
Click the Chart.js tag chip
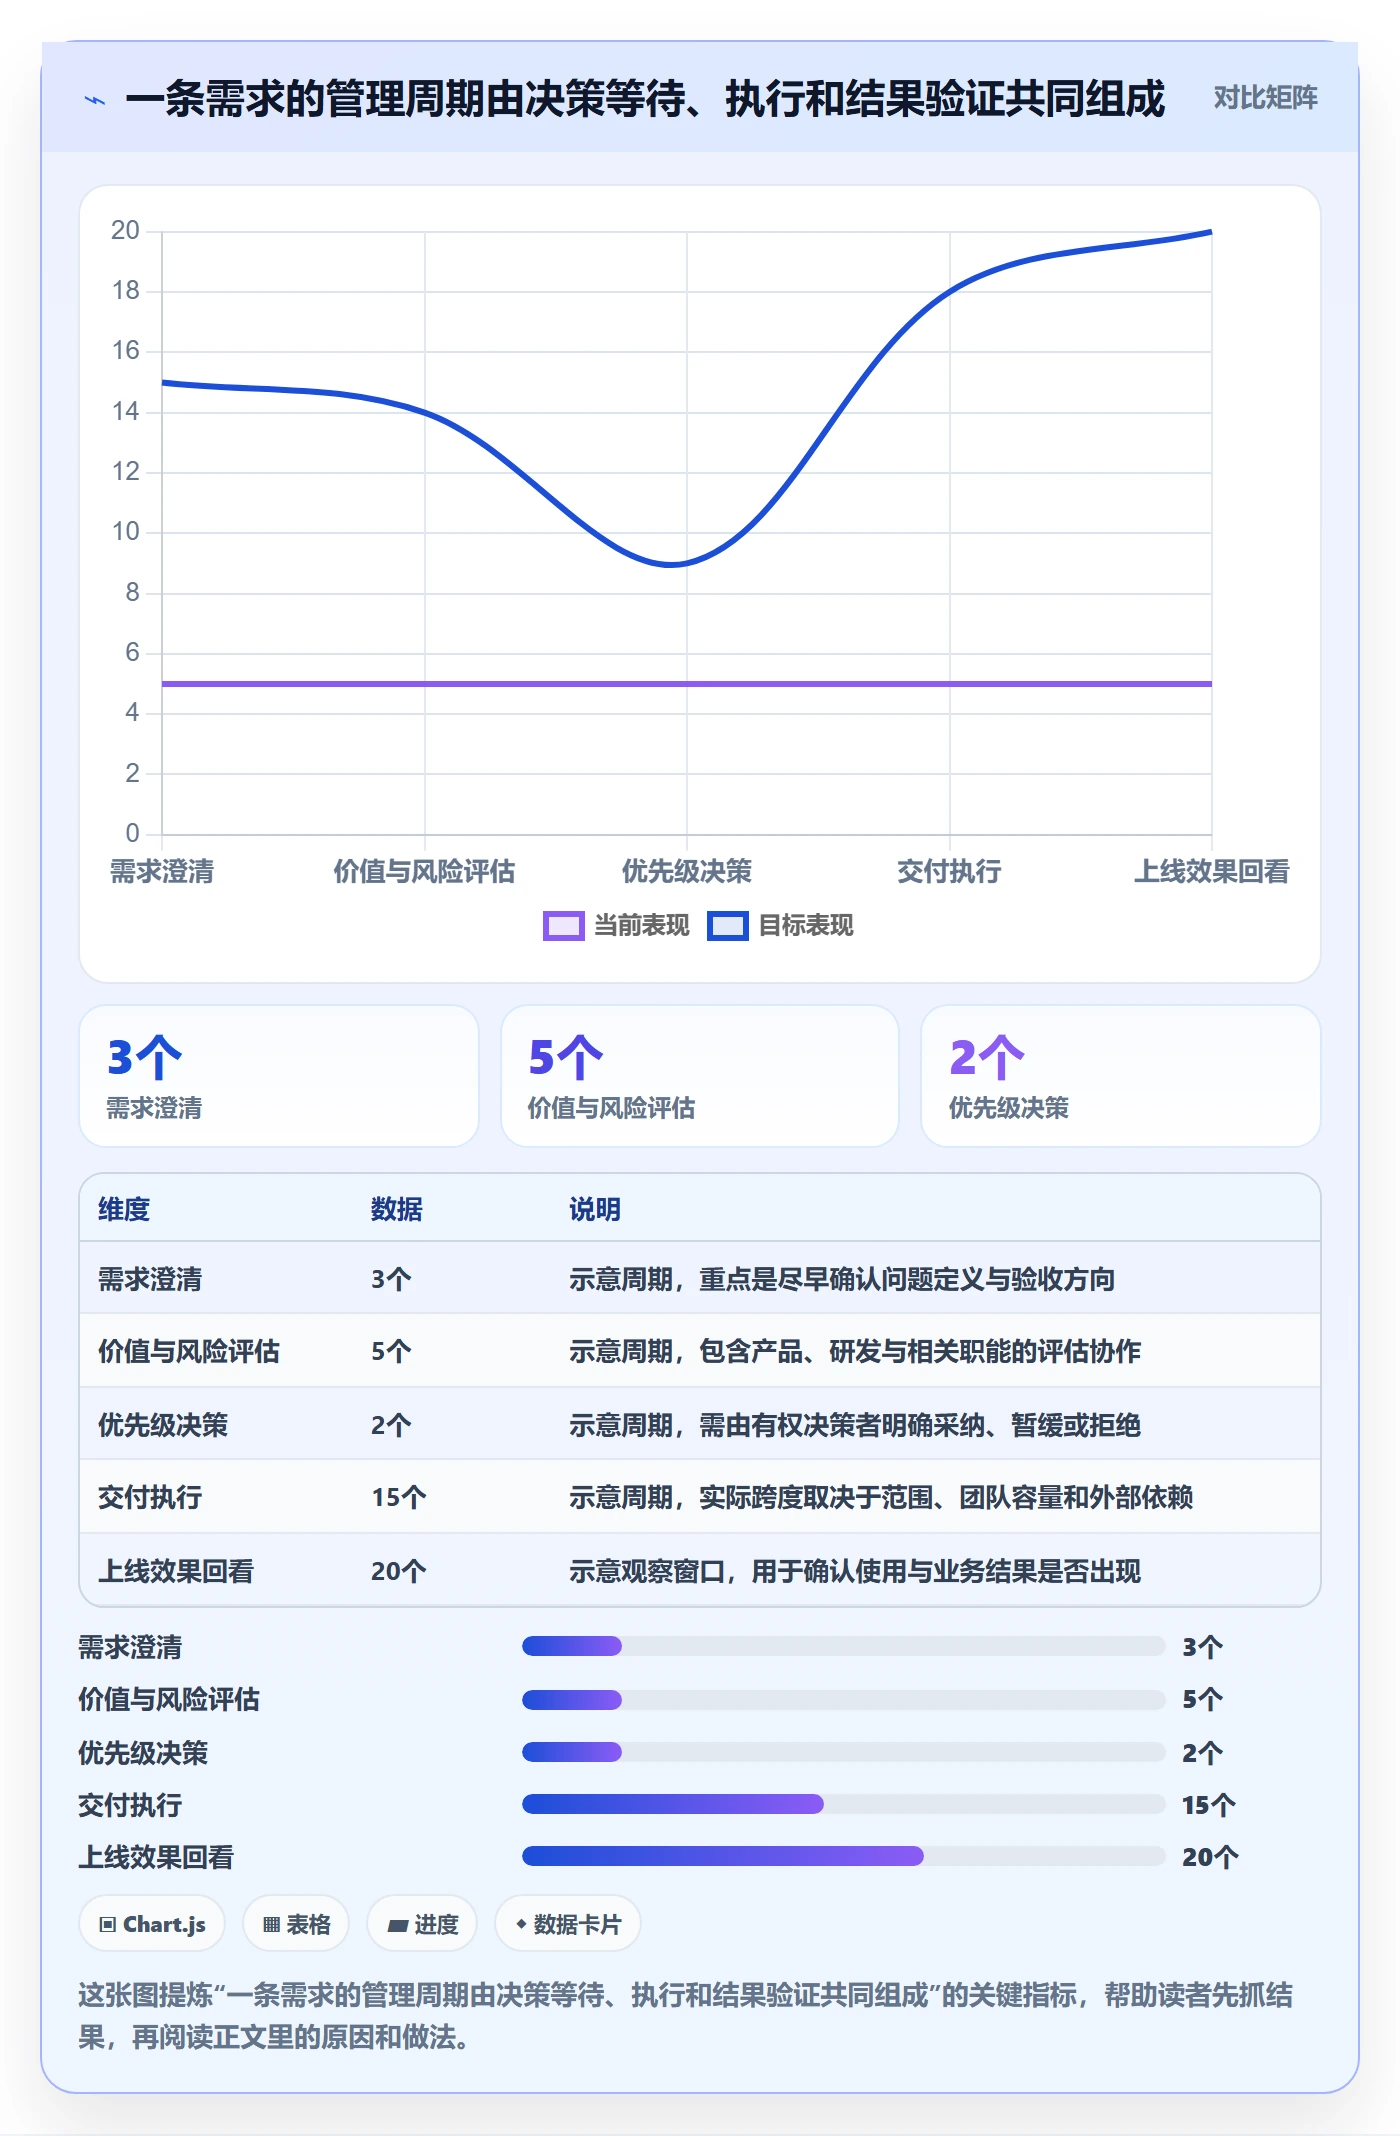(152, 1924)
